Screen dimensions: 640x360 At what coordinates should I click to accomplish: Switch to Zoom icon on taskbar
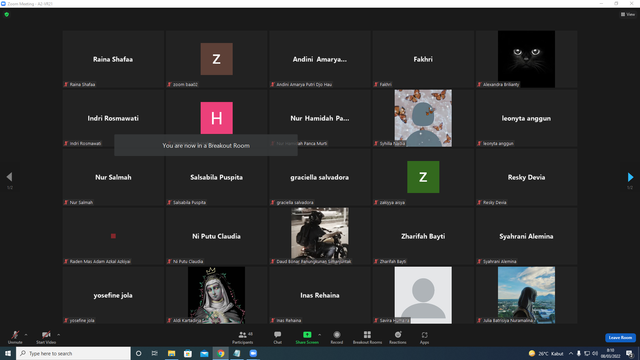253,353
